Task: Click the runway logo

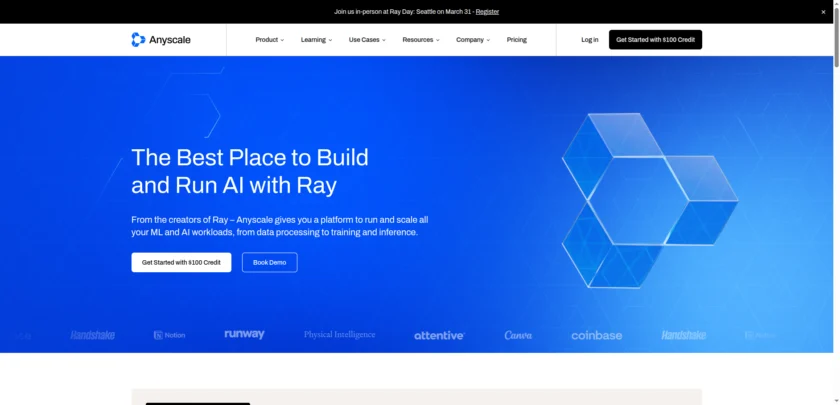Action: 244,334
